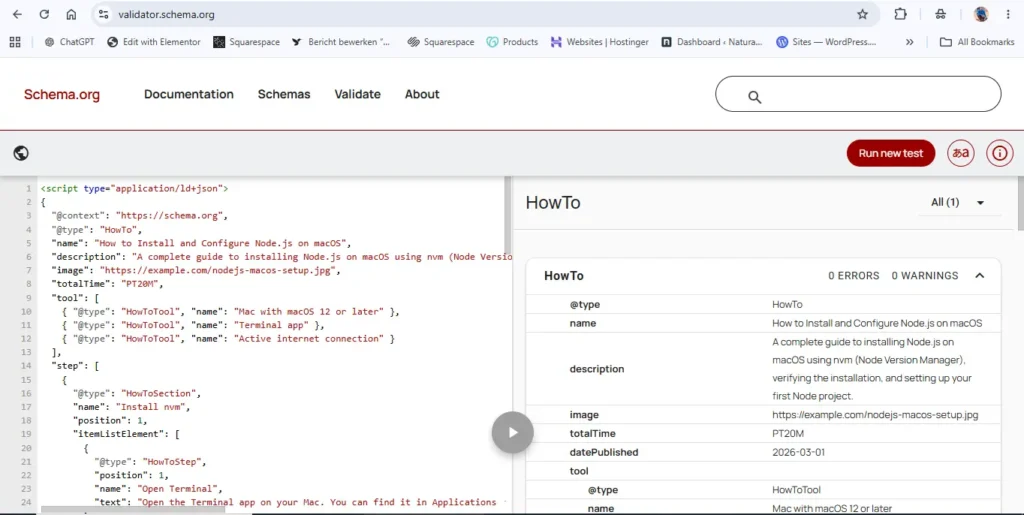Open the About menu item
This screenshot has width=1024, height=515.
pyautogui.click(x=422, y=94)
